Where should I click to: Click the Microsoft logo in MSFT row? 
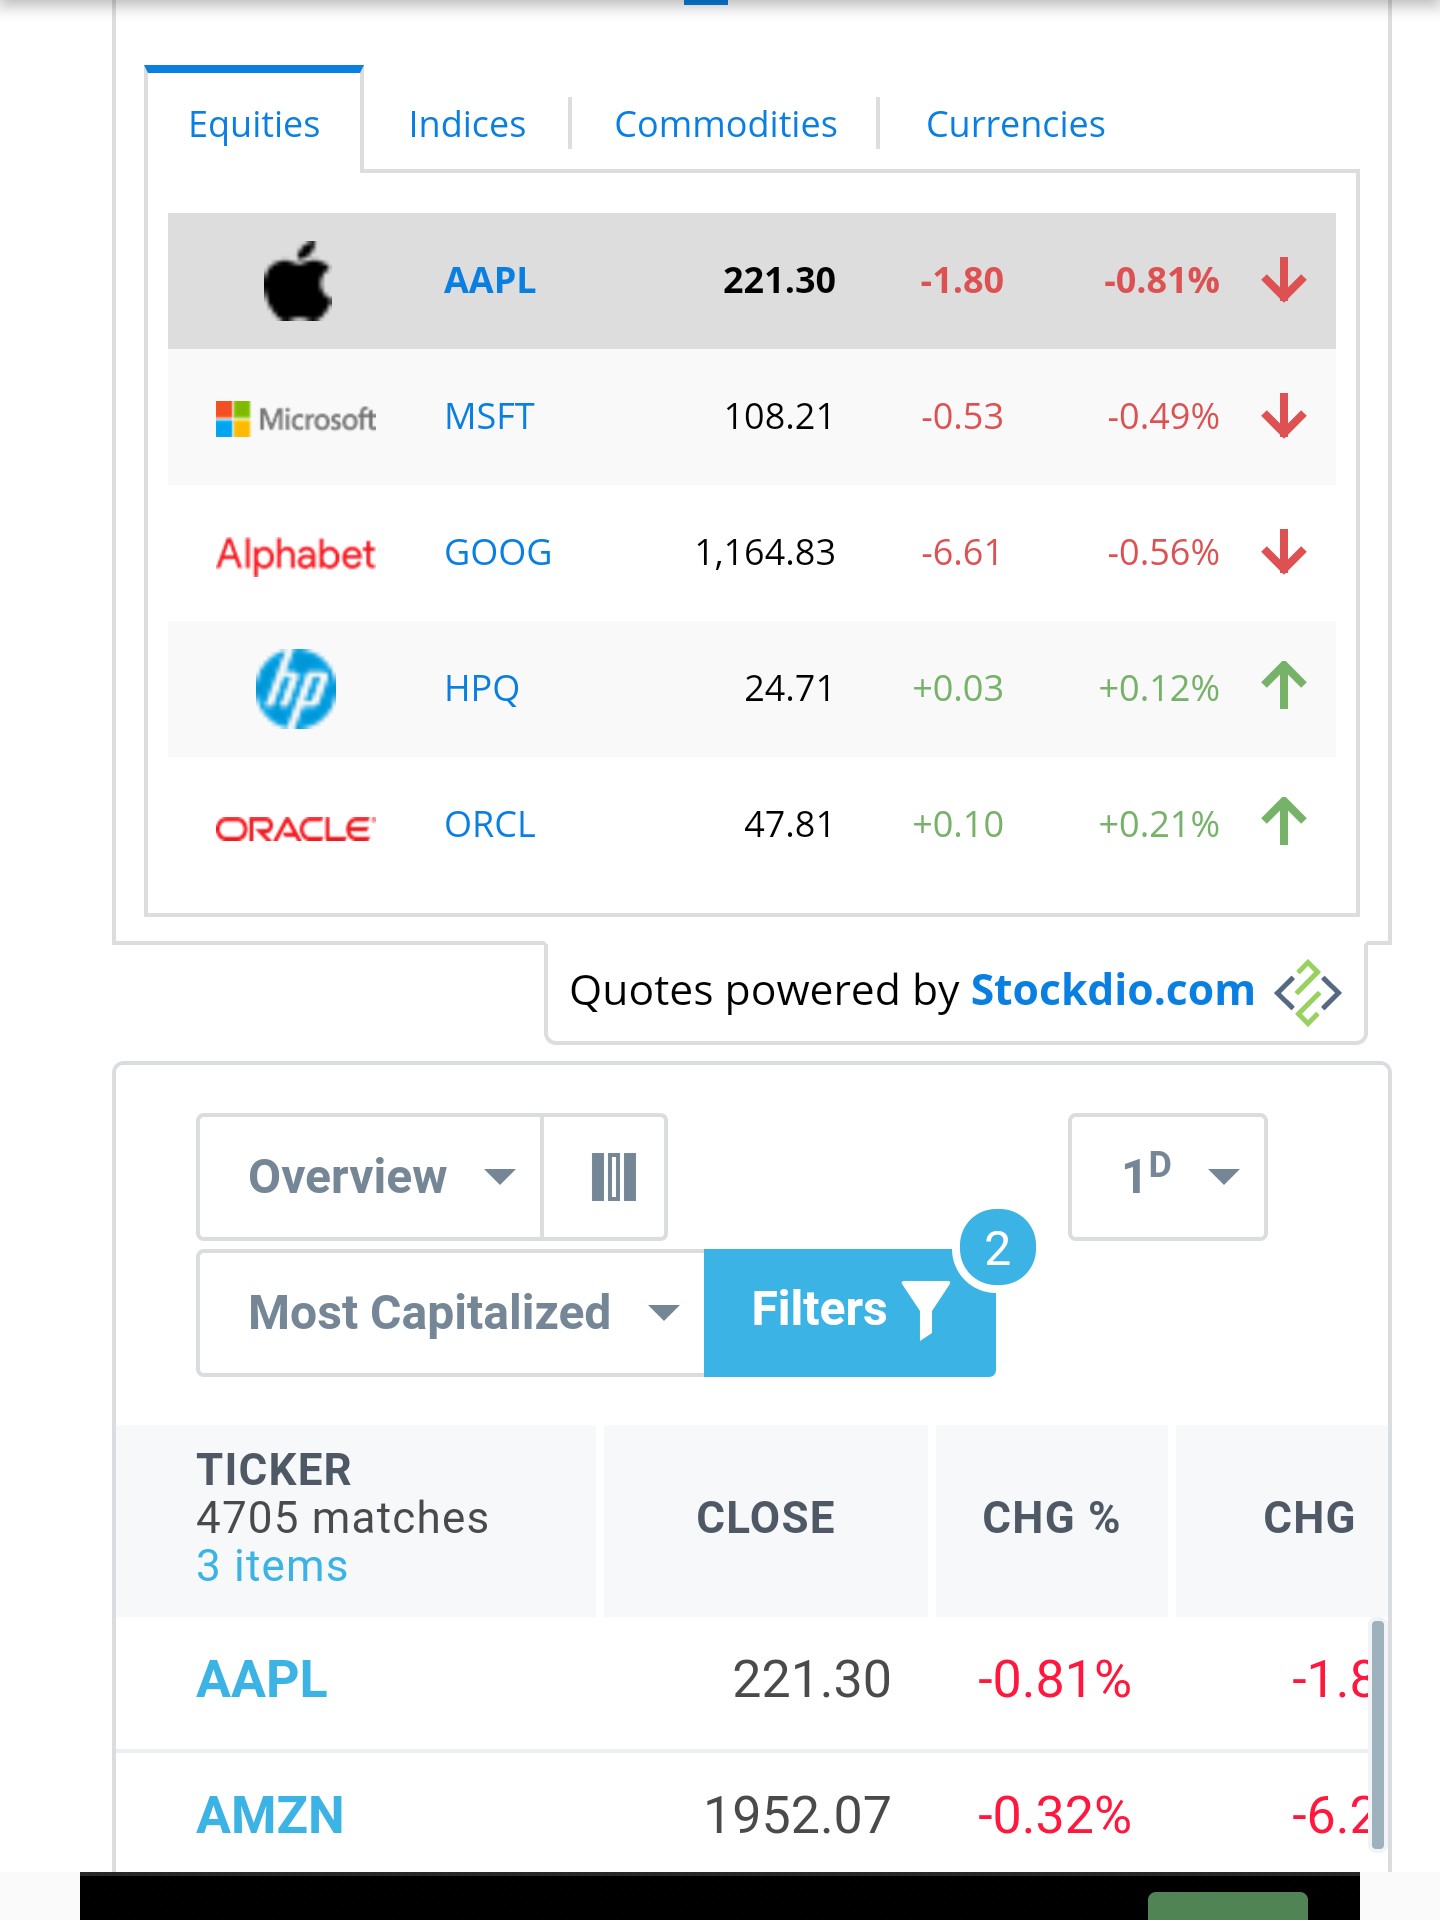pos(296,418)
